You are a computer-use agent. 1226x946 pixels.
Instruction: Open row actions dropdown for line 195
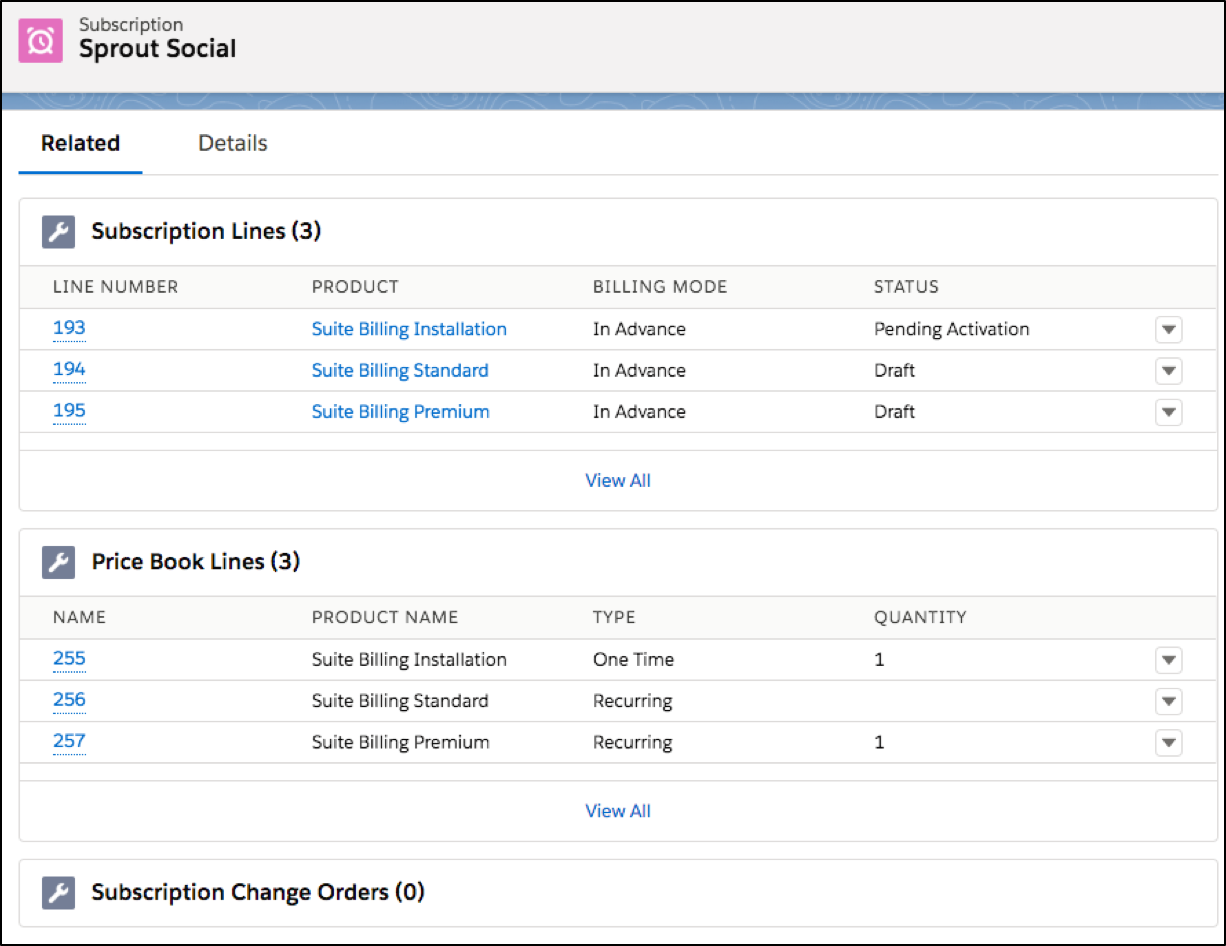pos(1168,412)
